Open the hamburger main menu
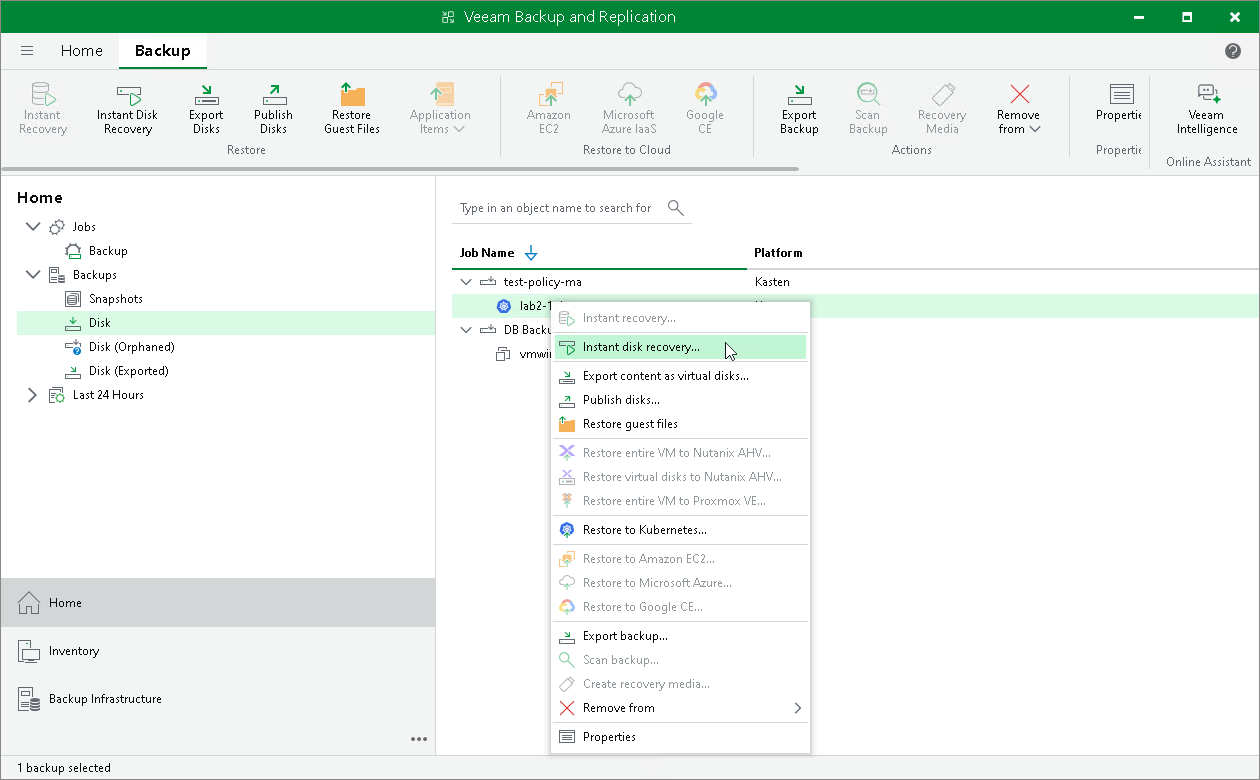Screen dimensions: 1260x780 coord(27,51)
